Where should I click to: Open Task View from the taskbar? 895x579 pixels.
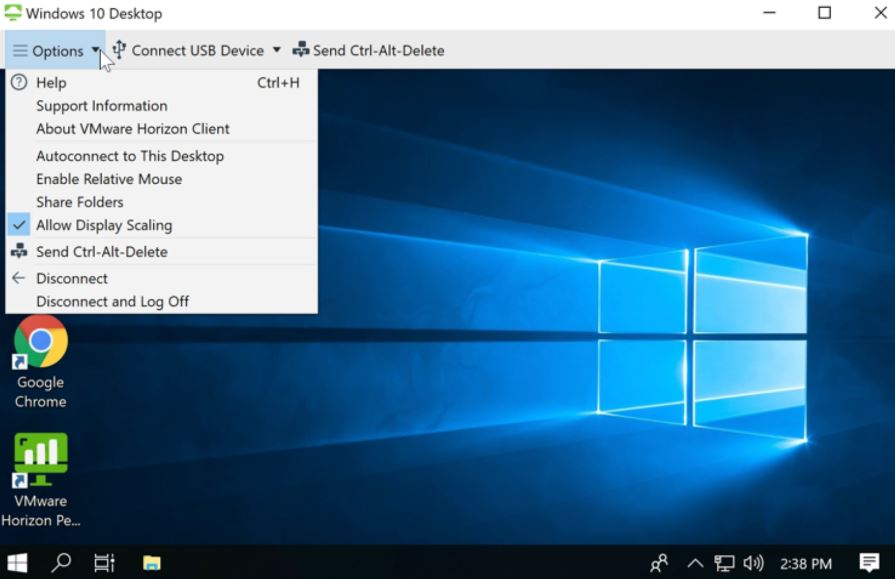(x=104, y=563)
